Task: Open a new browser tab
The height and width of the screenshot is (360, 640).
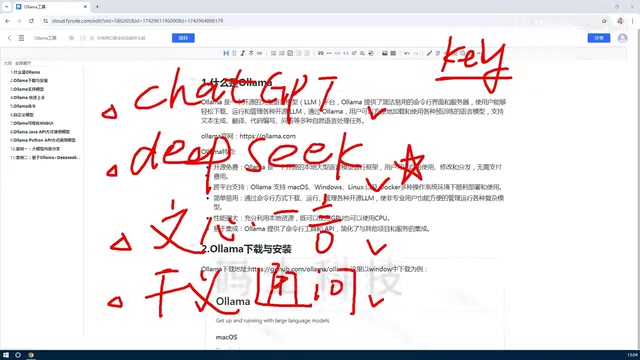Action: 97,7
